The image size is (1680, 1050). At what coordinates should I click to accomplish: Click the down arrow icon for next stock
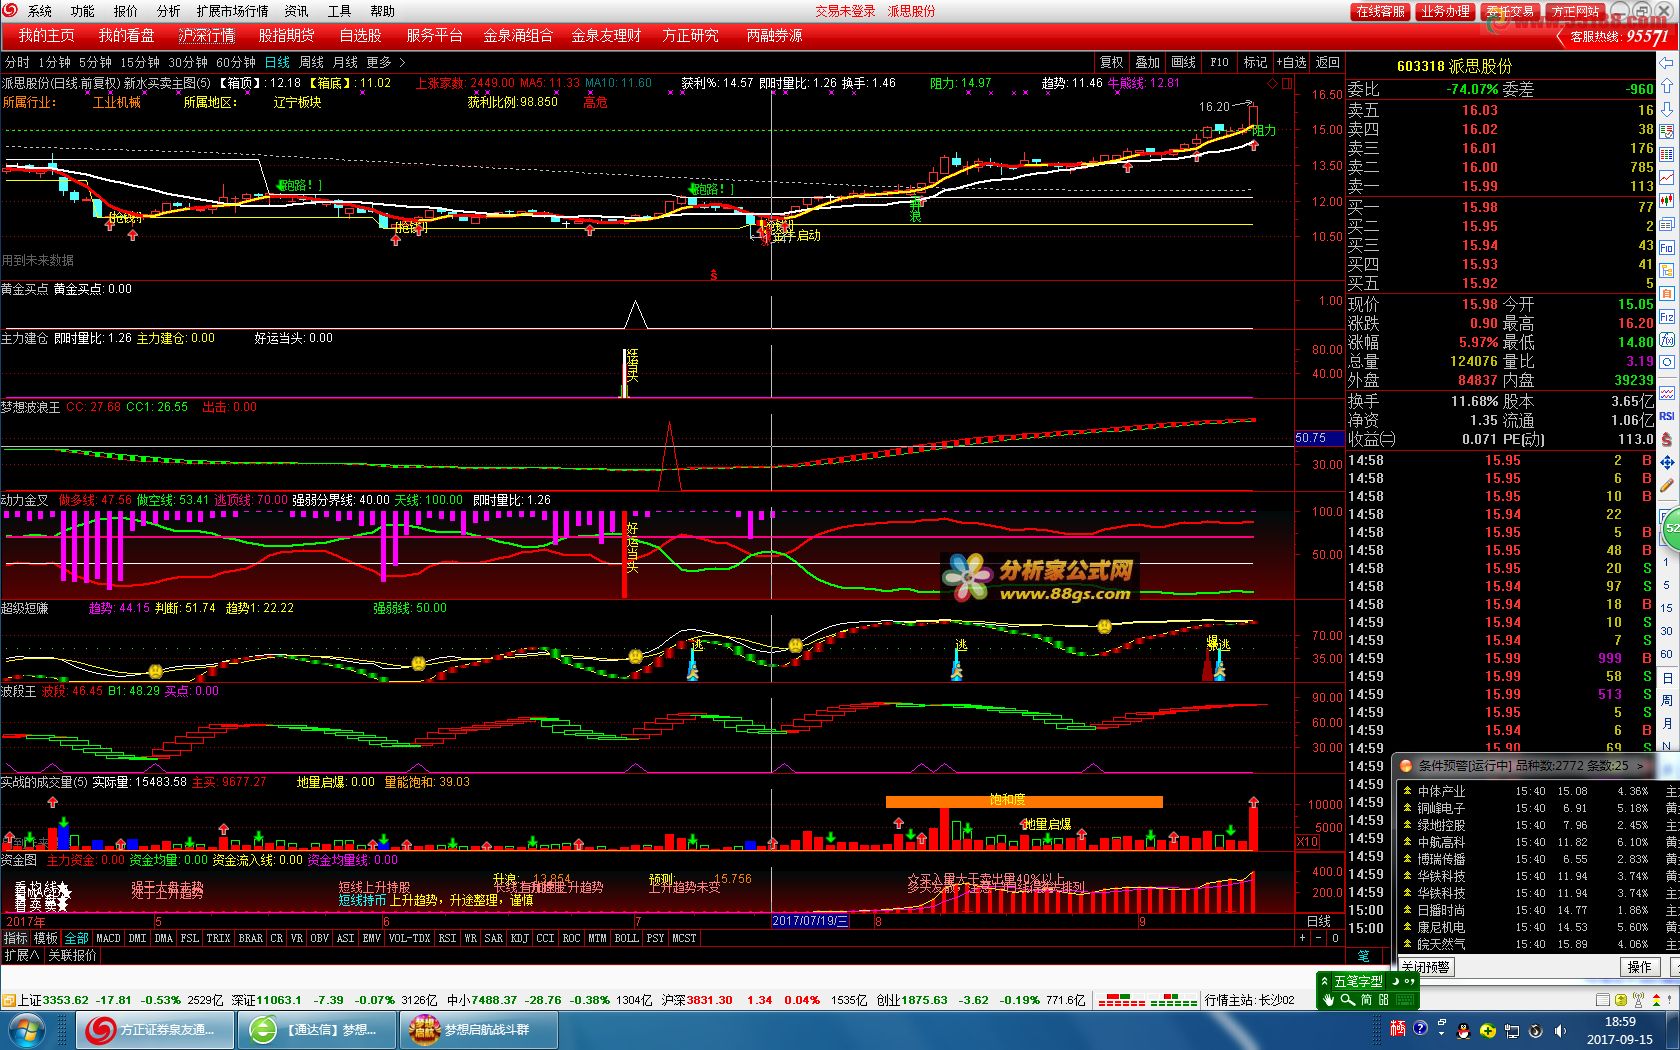pos(1667,108)
